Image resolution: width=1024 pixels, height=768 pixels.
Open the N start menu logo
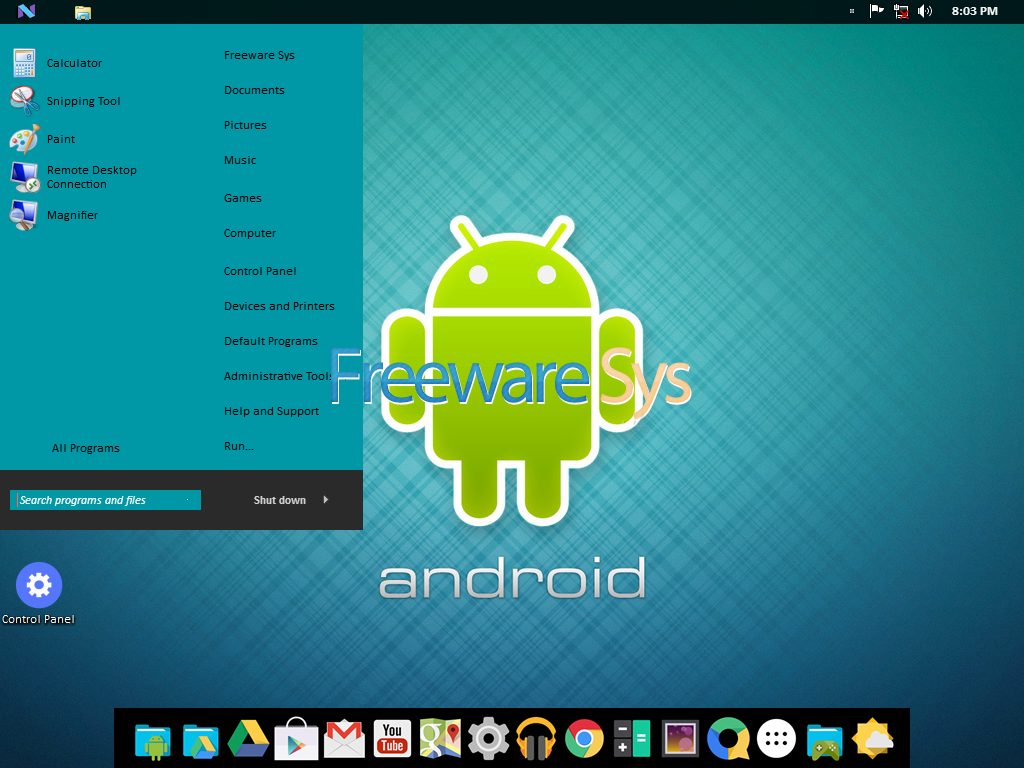(26, 11)
